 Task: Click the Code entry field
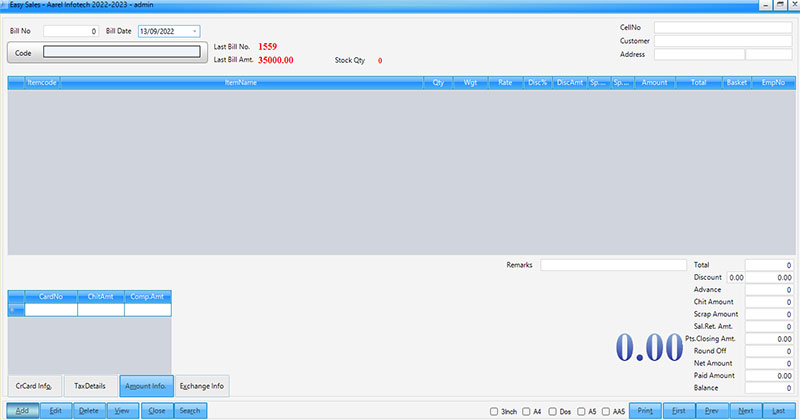[x=121, y=52]
